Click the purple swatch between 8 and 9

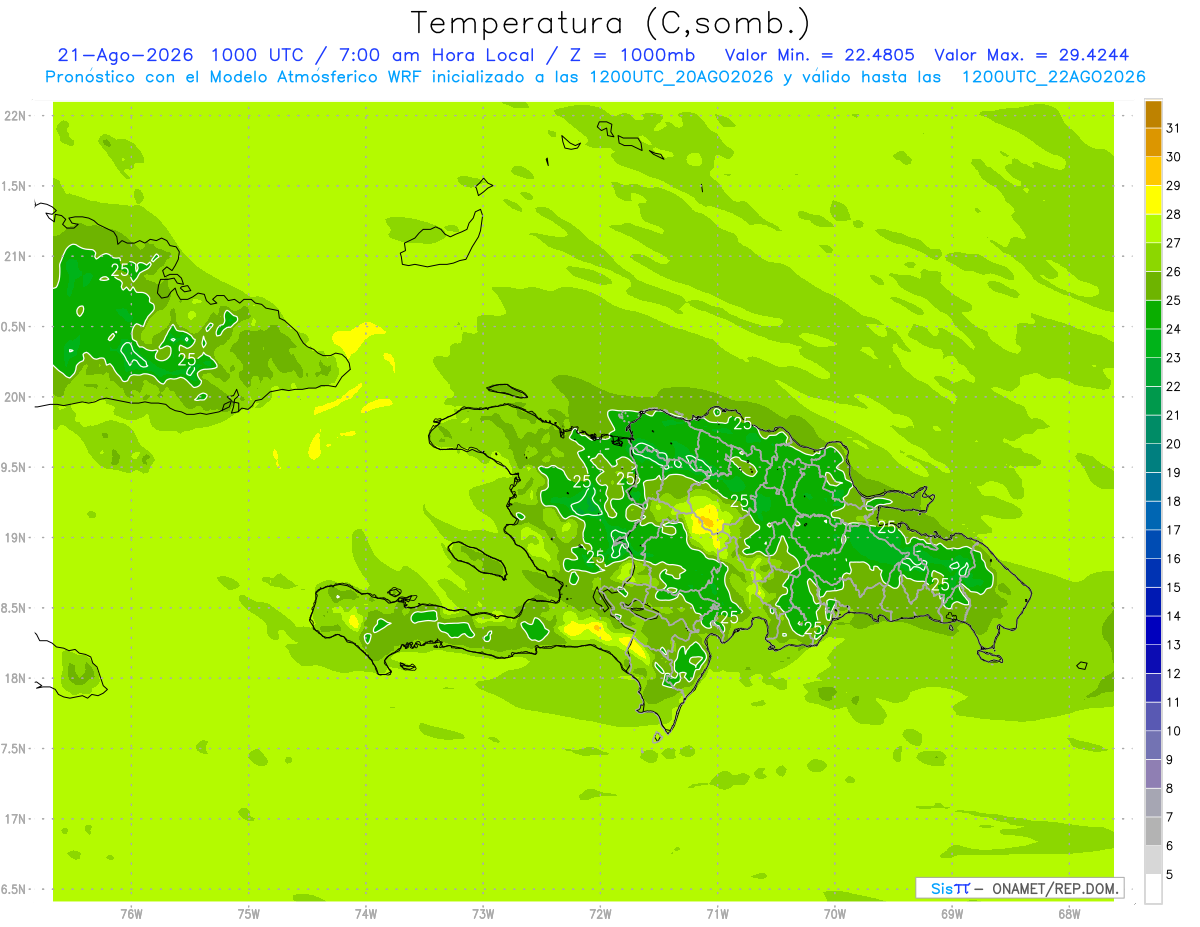point(1153,775)
